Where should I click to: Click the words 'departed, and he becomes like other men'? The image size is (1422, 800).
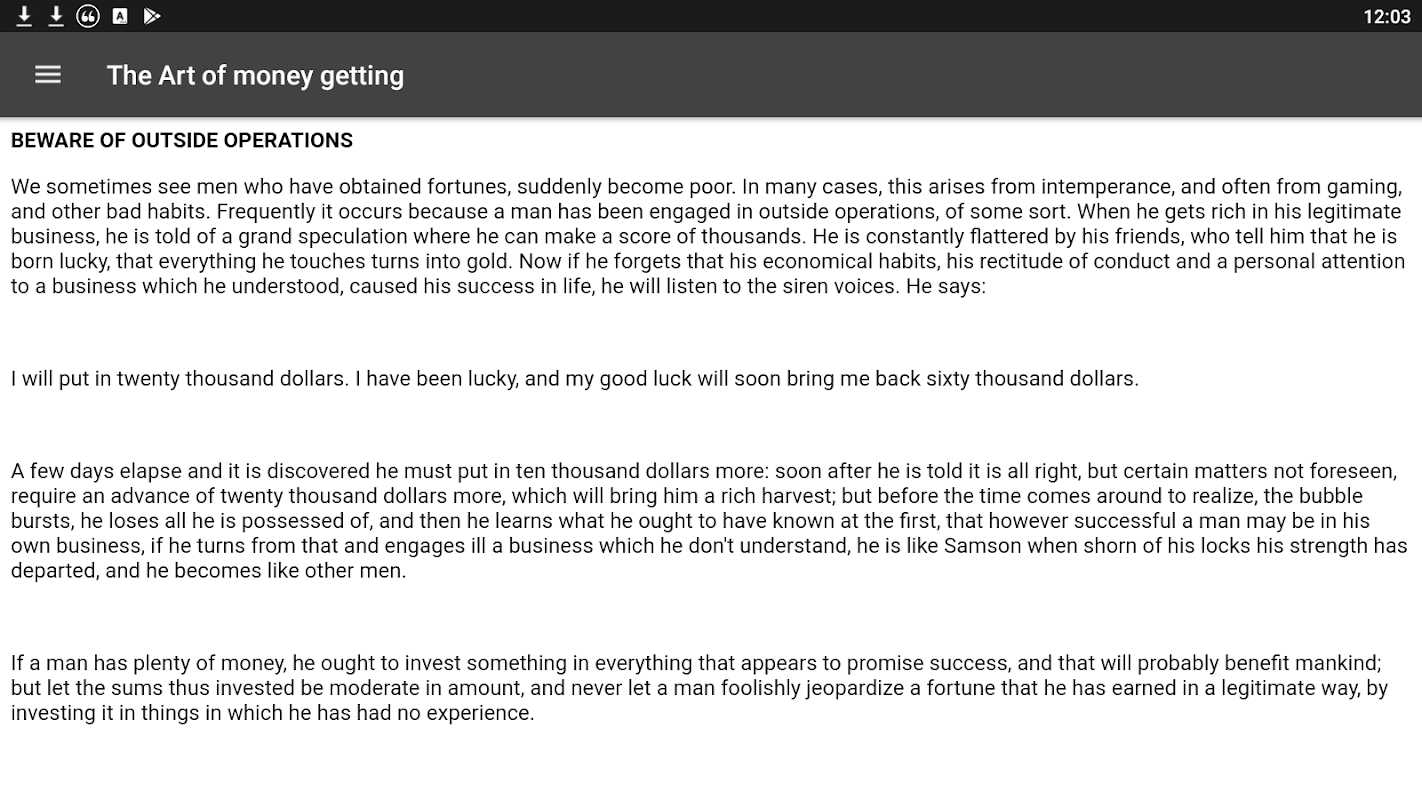(208, 570)
